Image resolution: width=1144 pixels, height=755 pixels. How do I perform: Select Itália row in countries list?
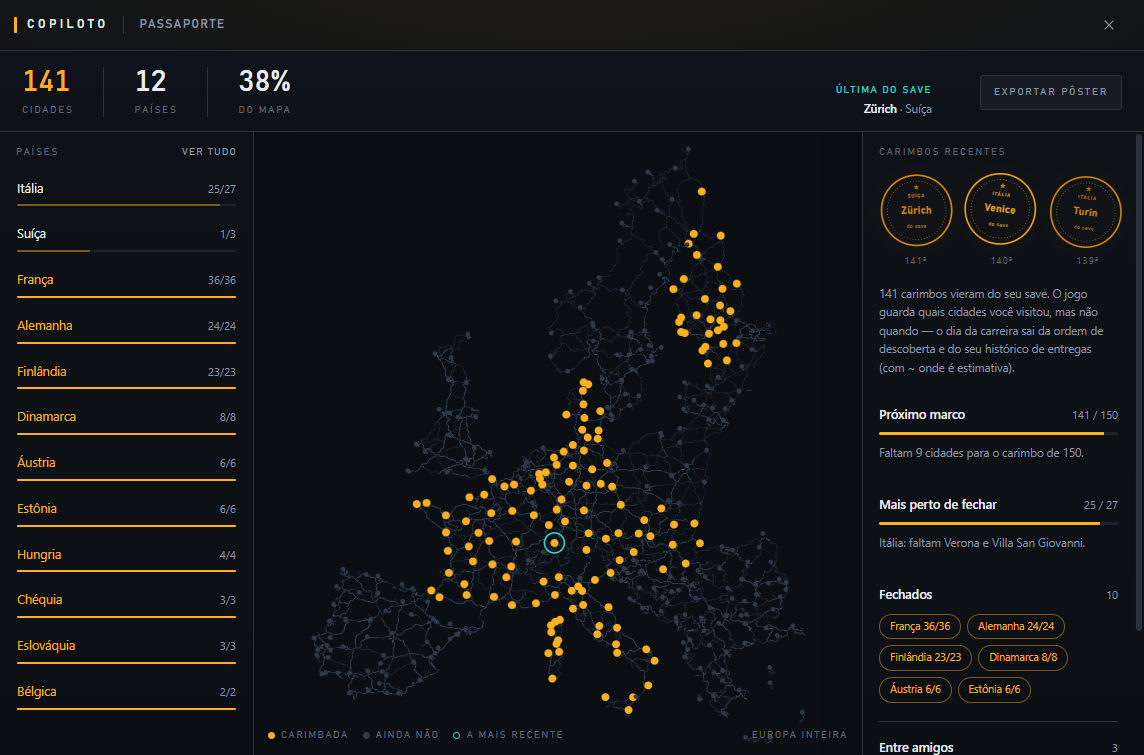(126, 191)
